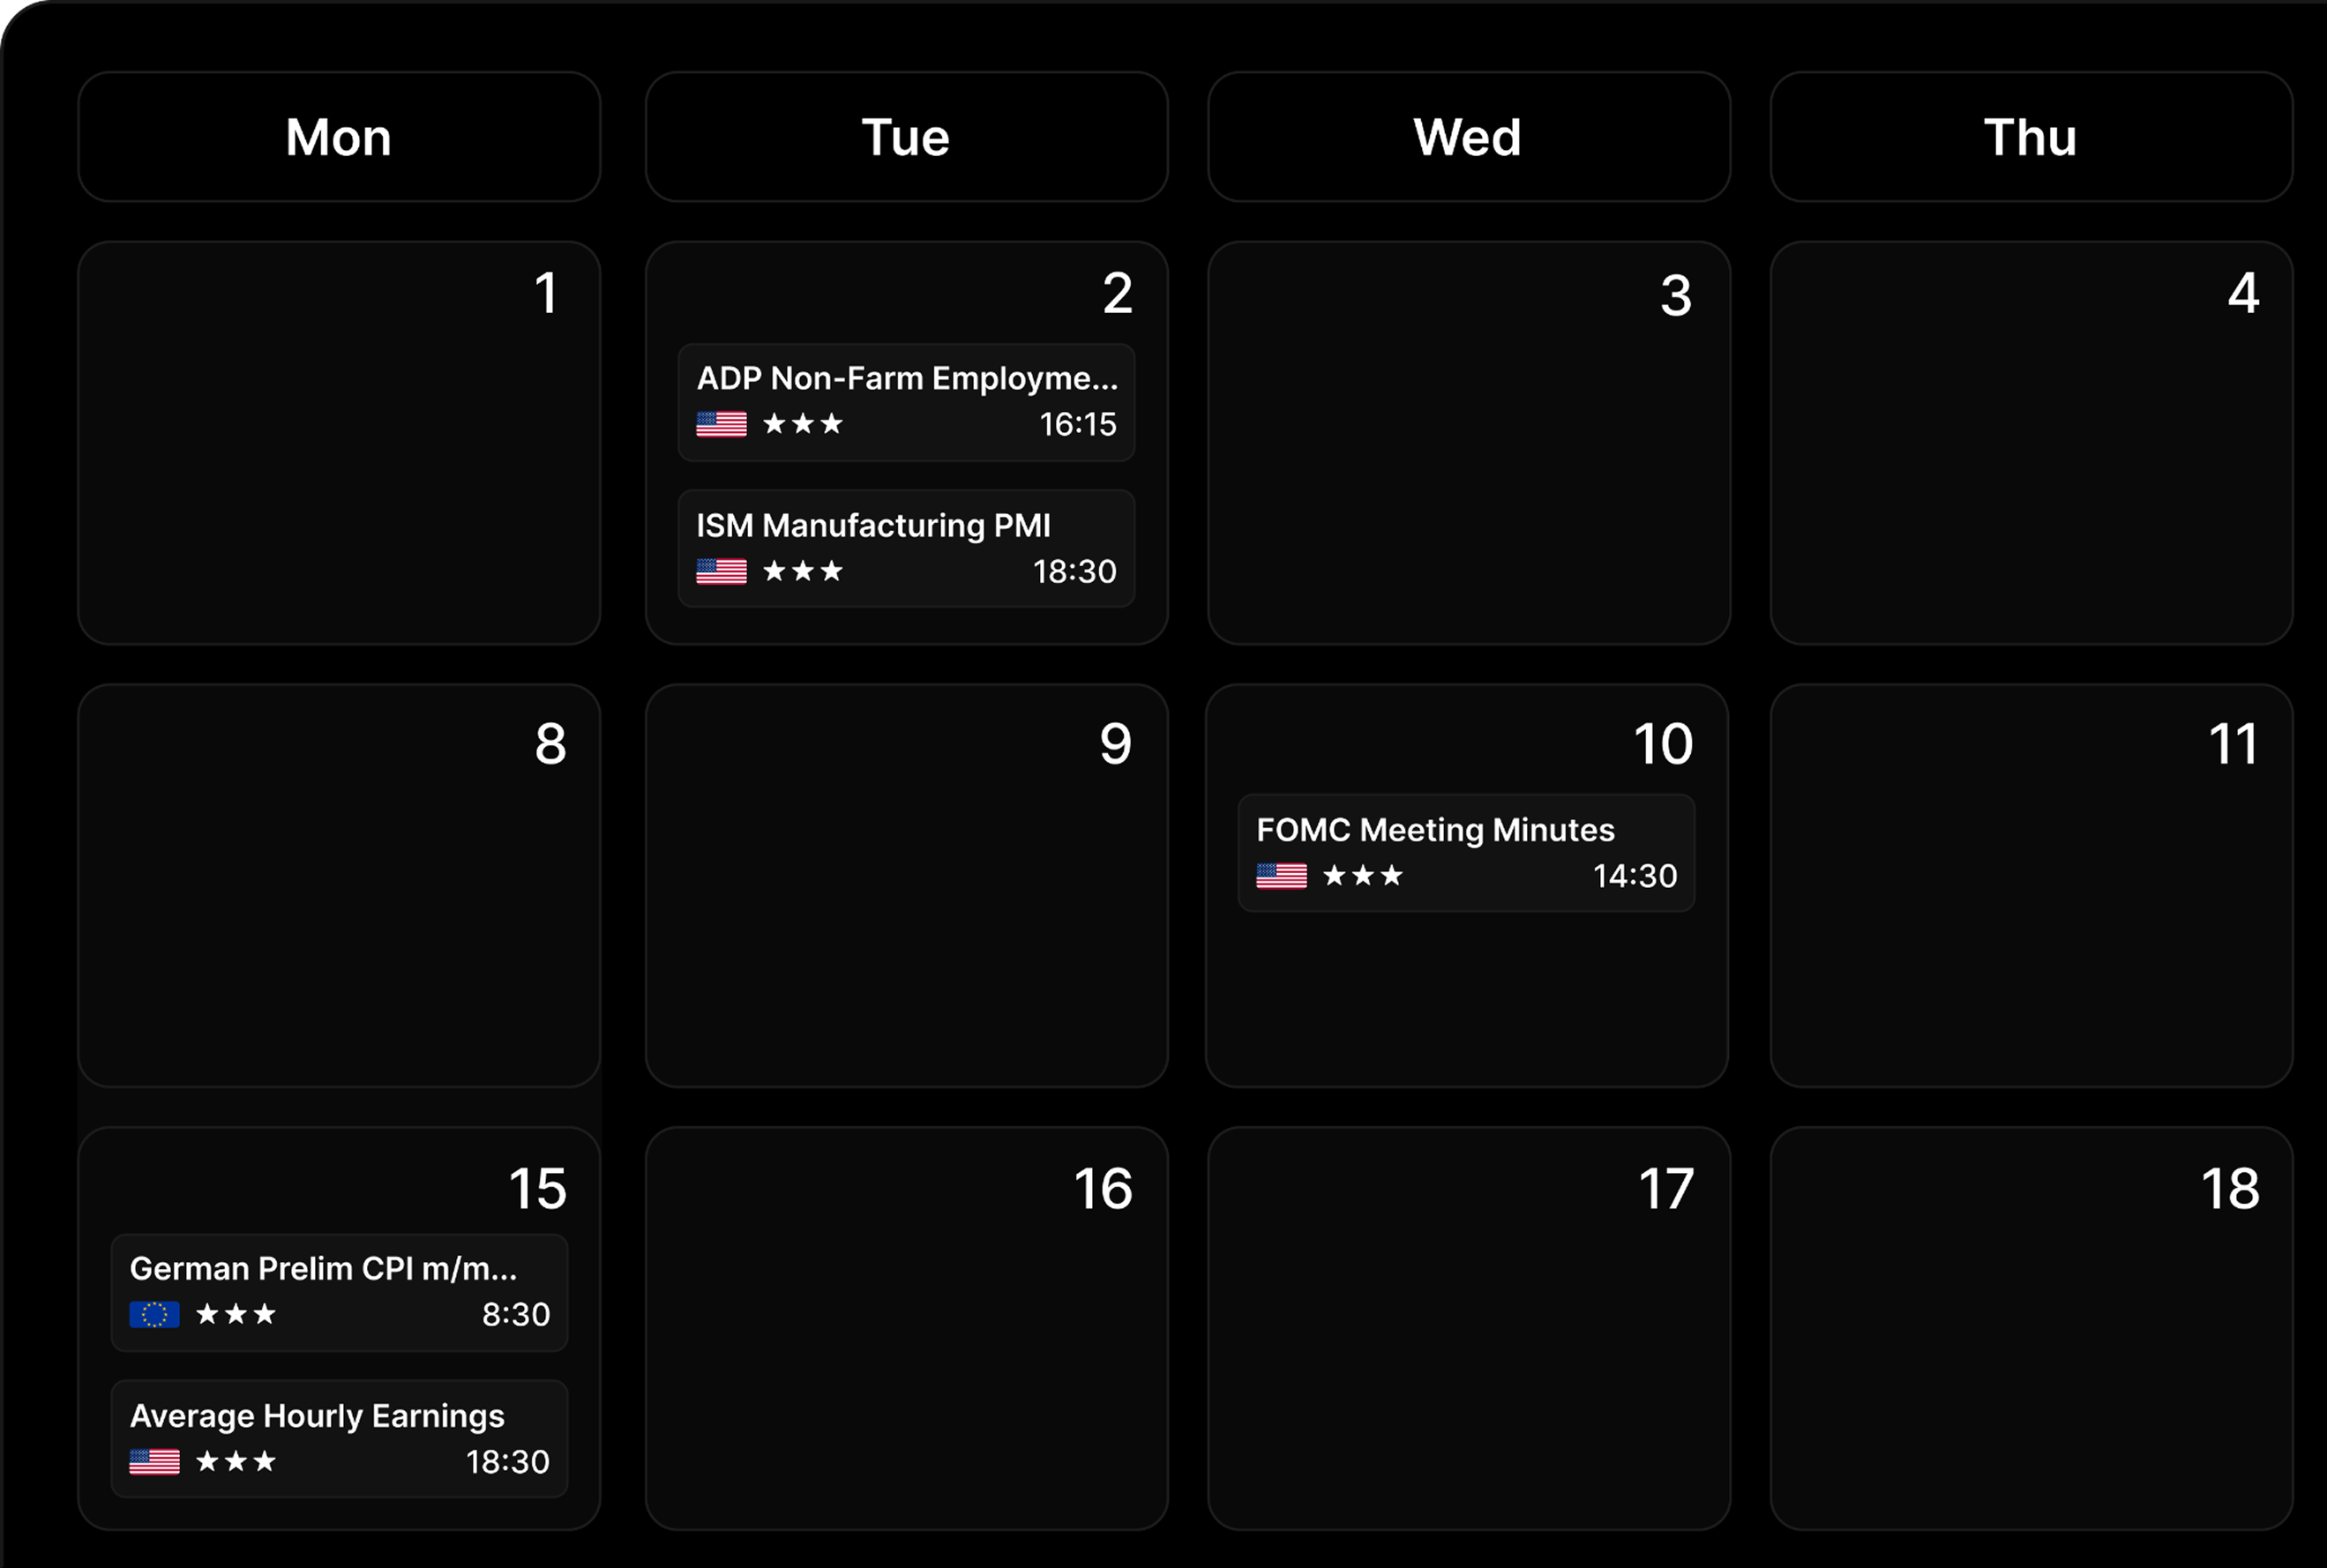This screenshot has width=2327, height=1568.
Task: Click the 18:30 time on ISM Manufacturing PMI
Action: 1074,572
